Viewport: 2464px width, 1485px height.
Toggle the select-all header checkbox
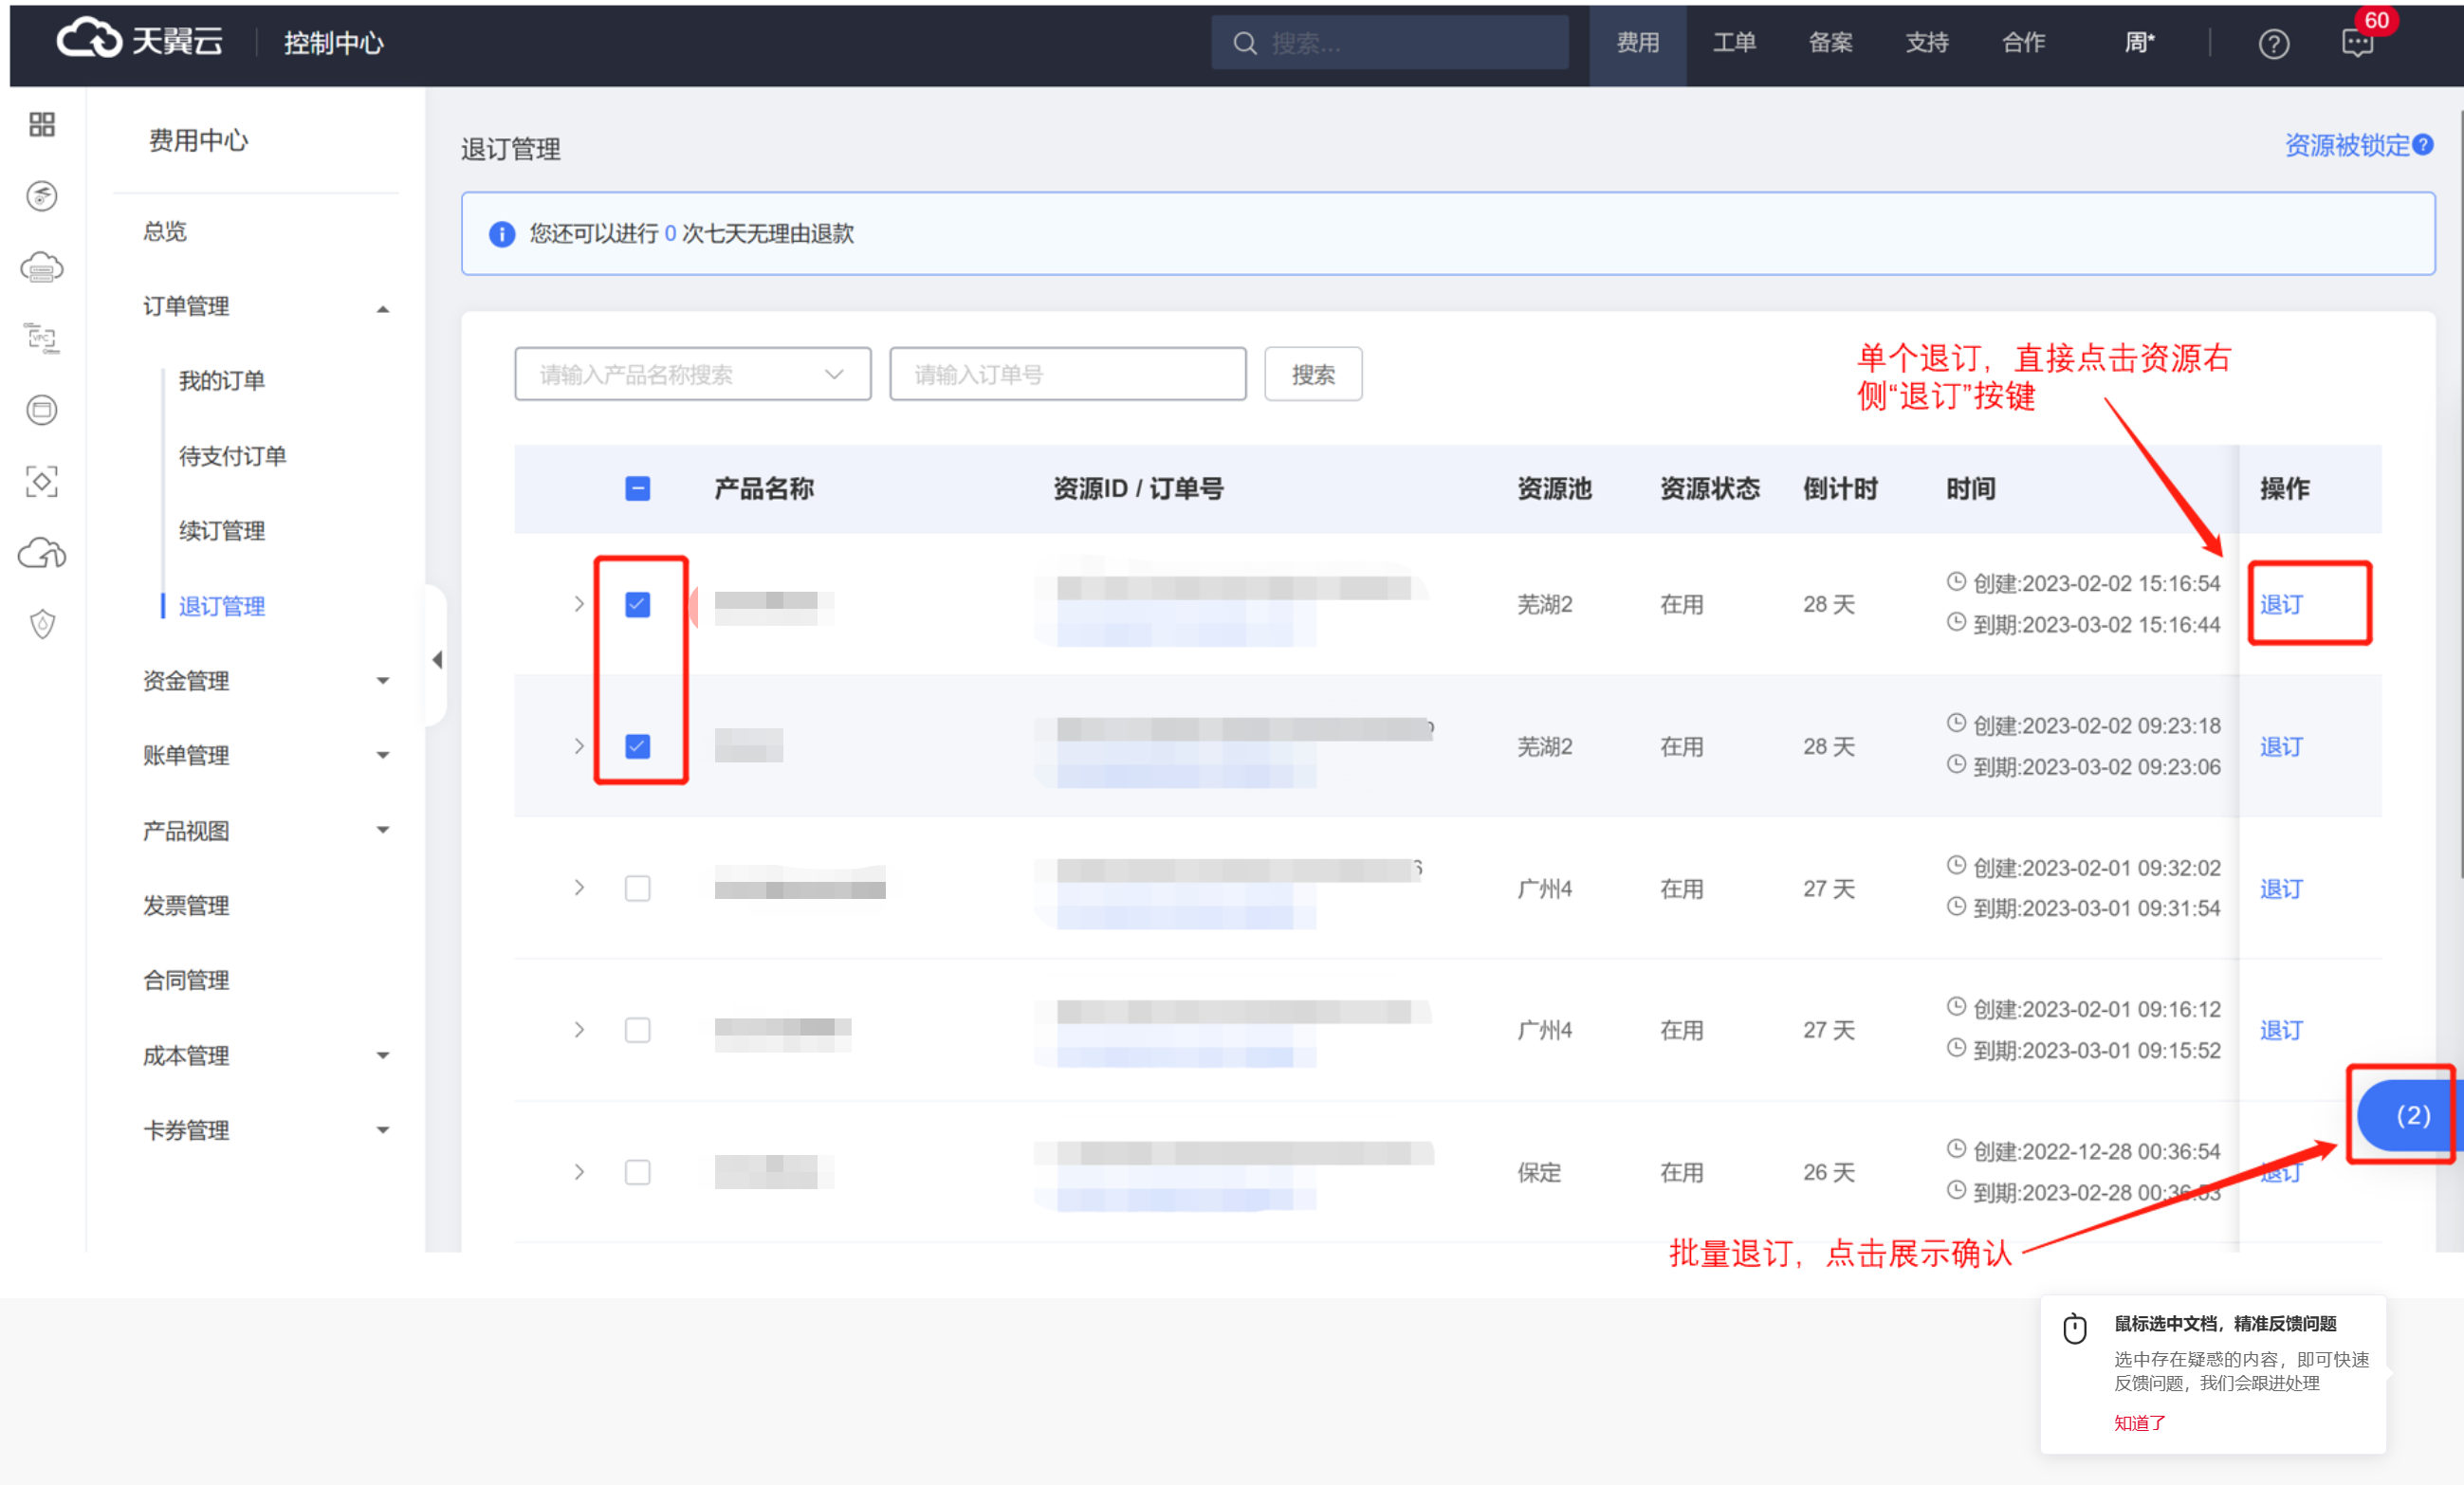click(x=637, y=488)
